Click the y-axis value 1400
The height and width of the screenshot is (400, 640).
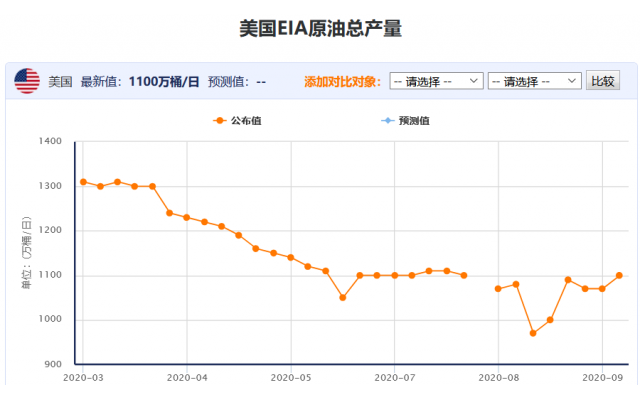[50, 141]
